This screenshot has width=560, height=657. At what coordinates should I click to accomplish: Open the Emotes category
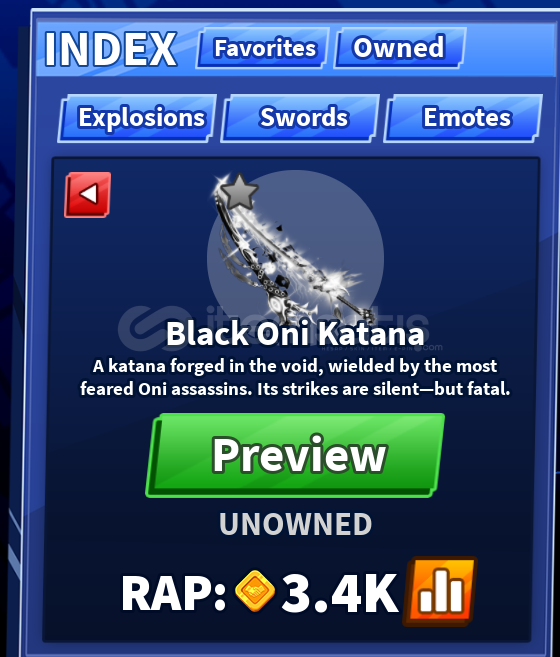coord(463,118)
